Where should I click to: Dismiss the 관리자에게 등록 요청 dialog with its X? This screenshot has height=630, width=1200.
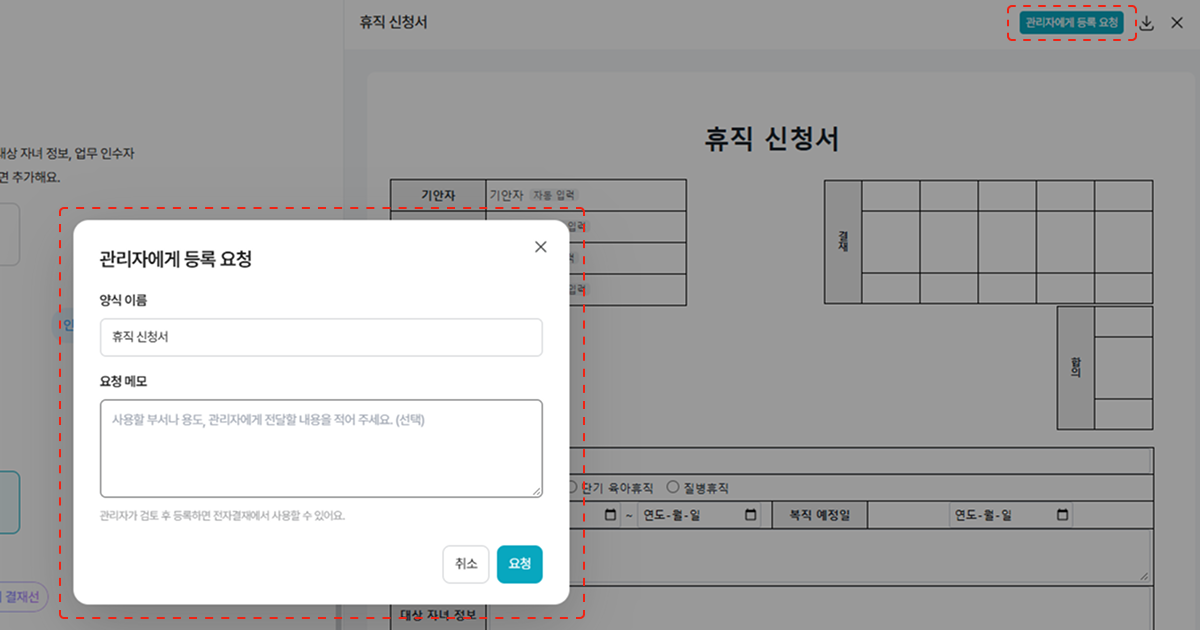541,247
